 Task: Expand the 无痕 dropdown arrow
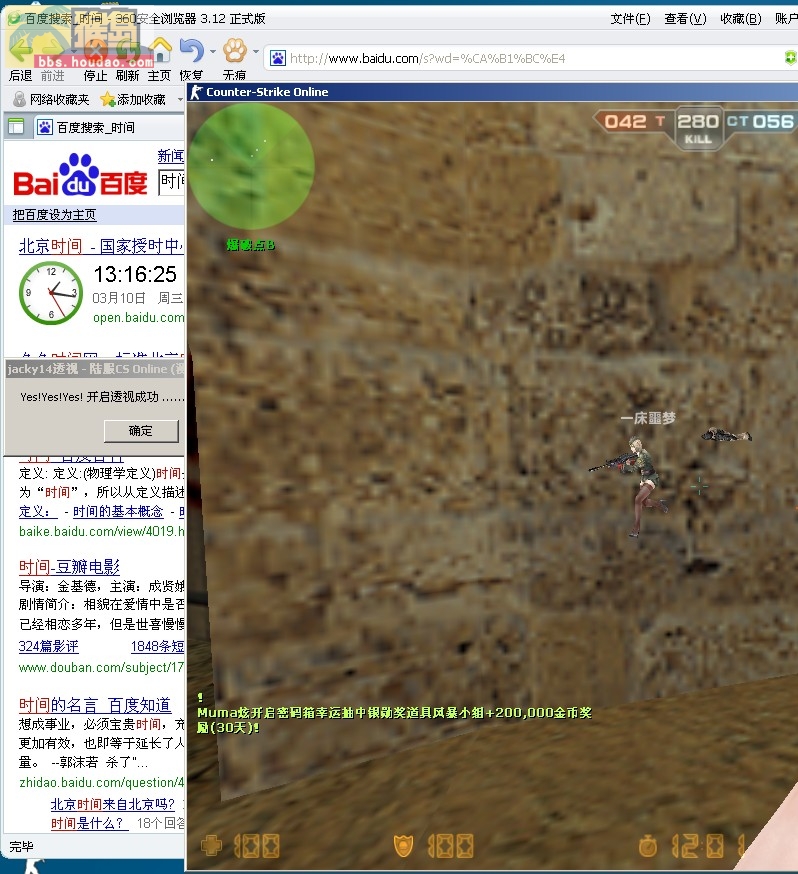pyautogui.click(x=256, y=51)
